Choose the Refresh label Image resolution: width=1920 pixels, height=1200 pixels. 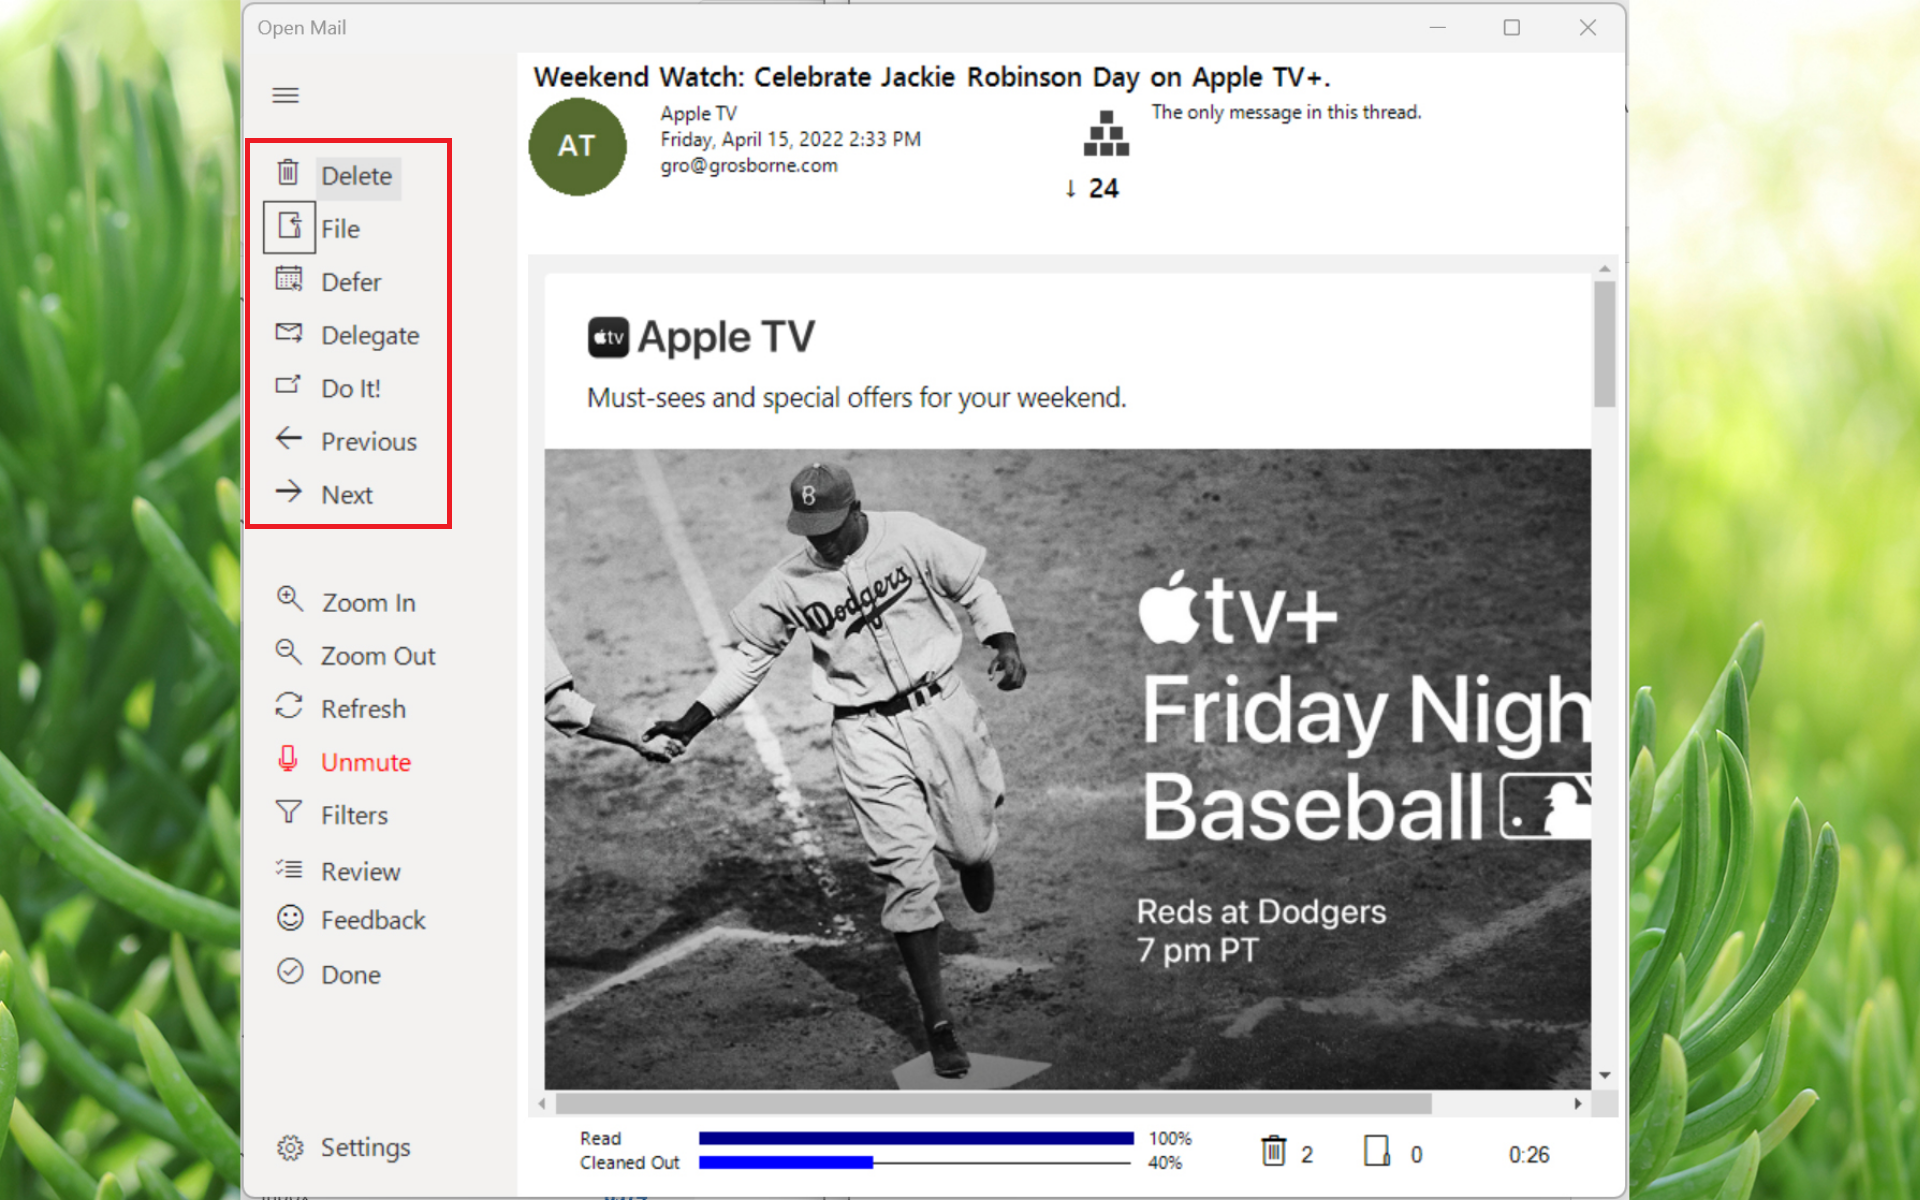tap(363, 709)
